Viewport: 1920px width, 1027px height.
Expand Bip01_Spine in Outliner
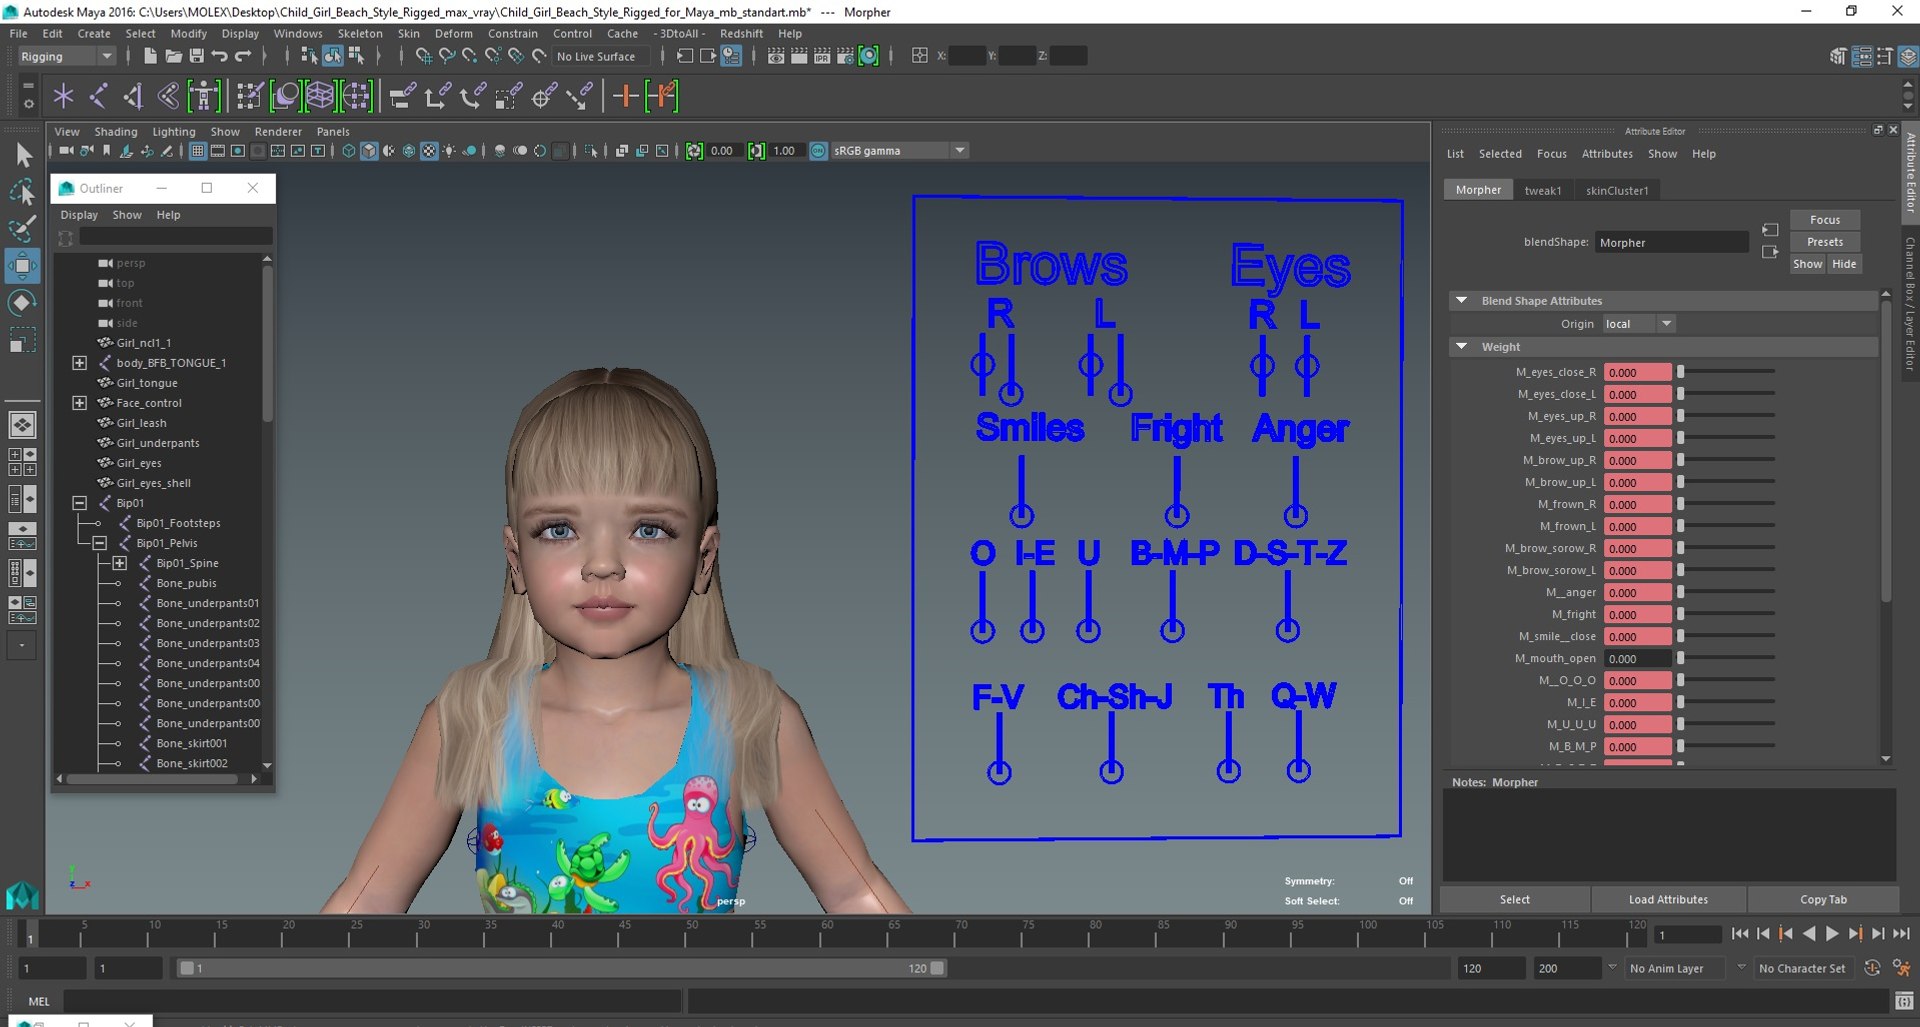[x=119, y=563]
